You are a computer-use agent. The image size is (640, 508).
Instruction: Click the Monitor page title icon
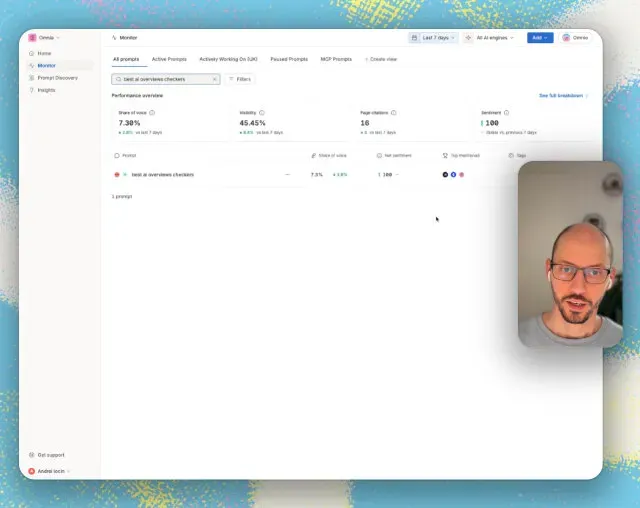114,38
